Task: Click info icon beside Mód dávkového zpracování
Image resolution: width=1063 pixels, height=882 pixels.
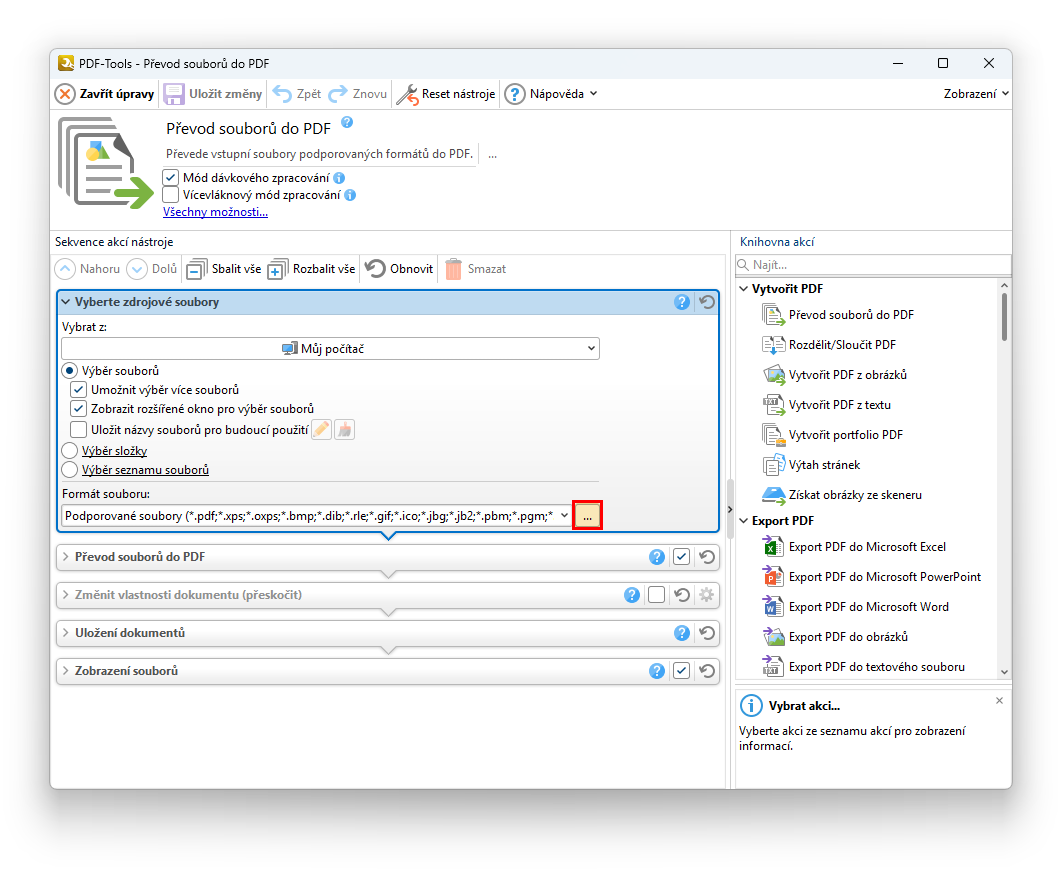Action: (x=339, y=178)
